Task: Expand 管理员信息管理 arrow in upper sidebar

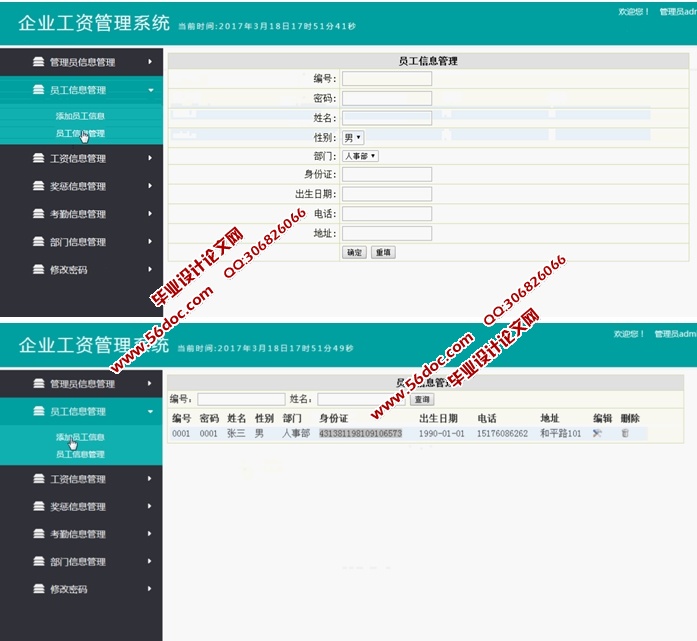Action: [x=150, y=62]
